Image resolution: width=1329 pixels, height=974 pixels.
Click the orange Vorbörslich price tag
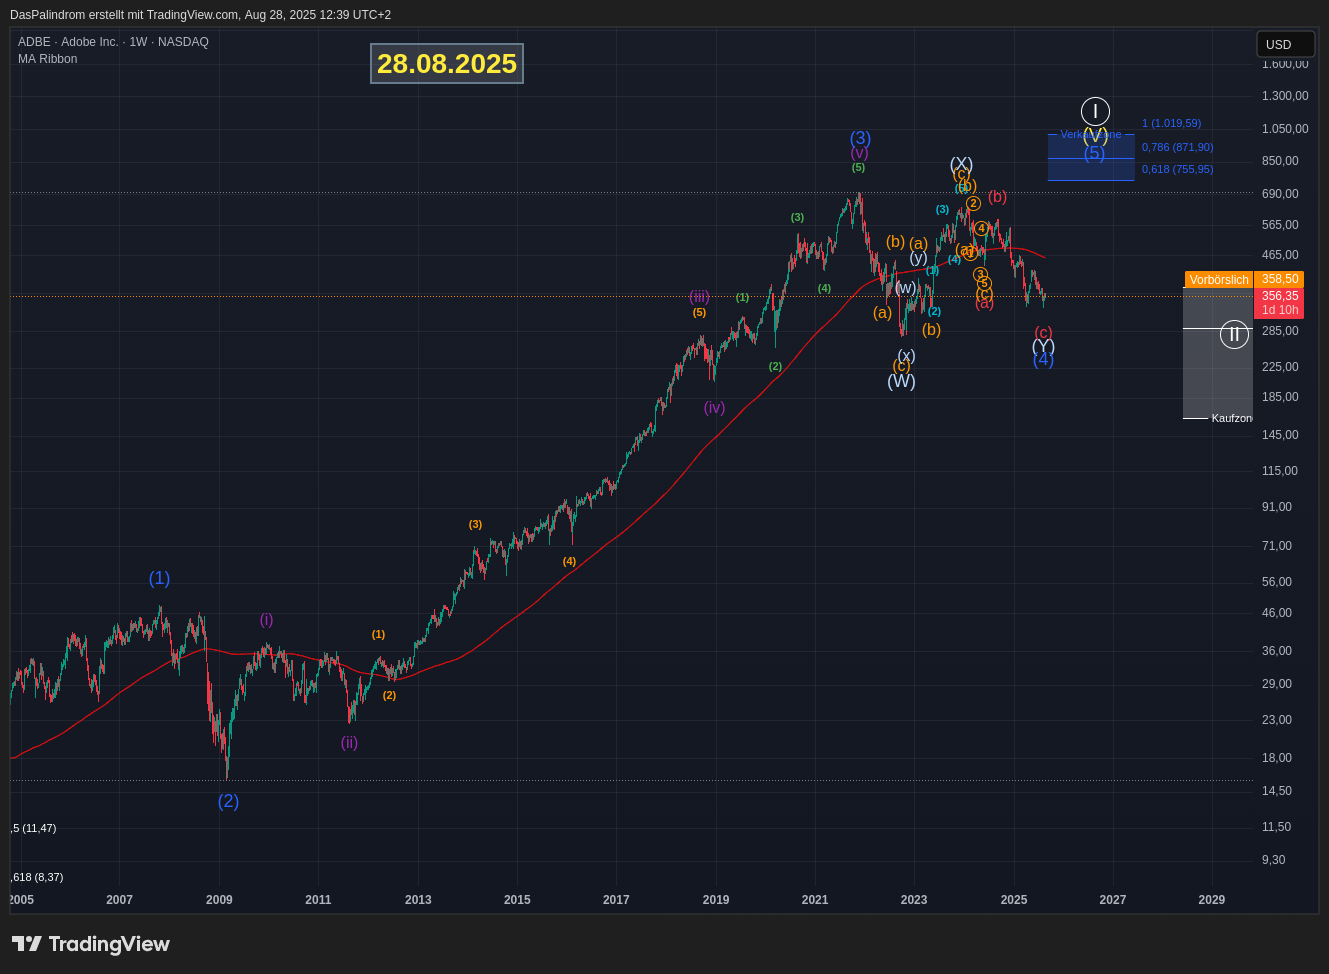[1218, 280]
